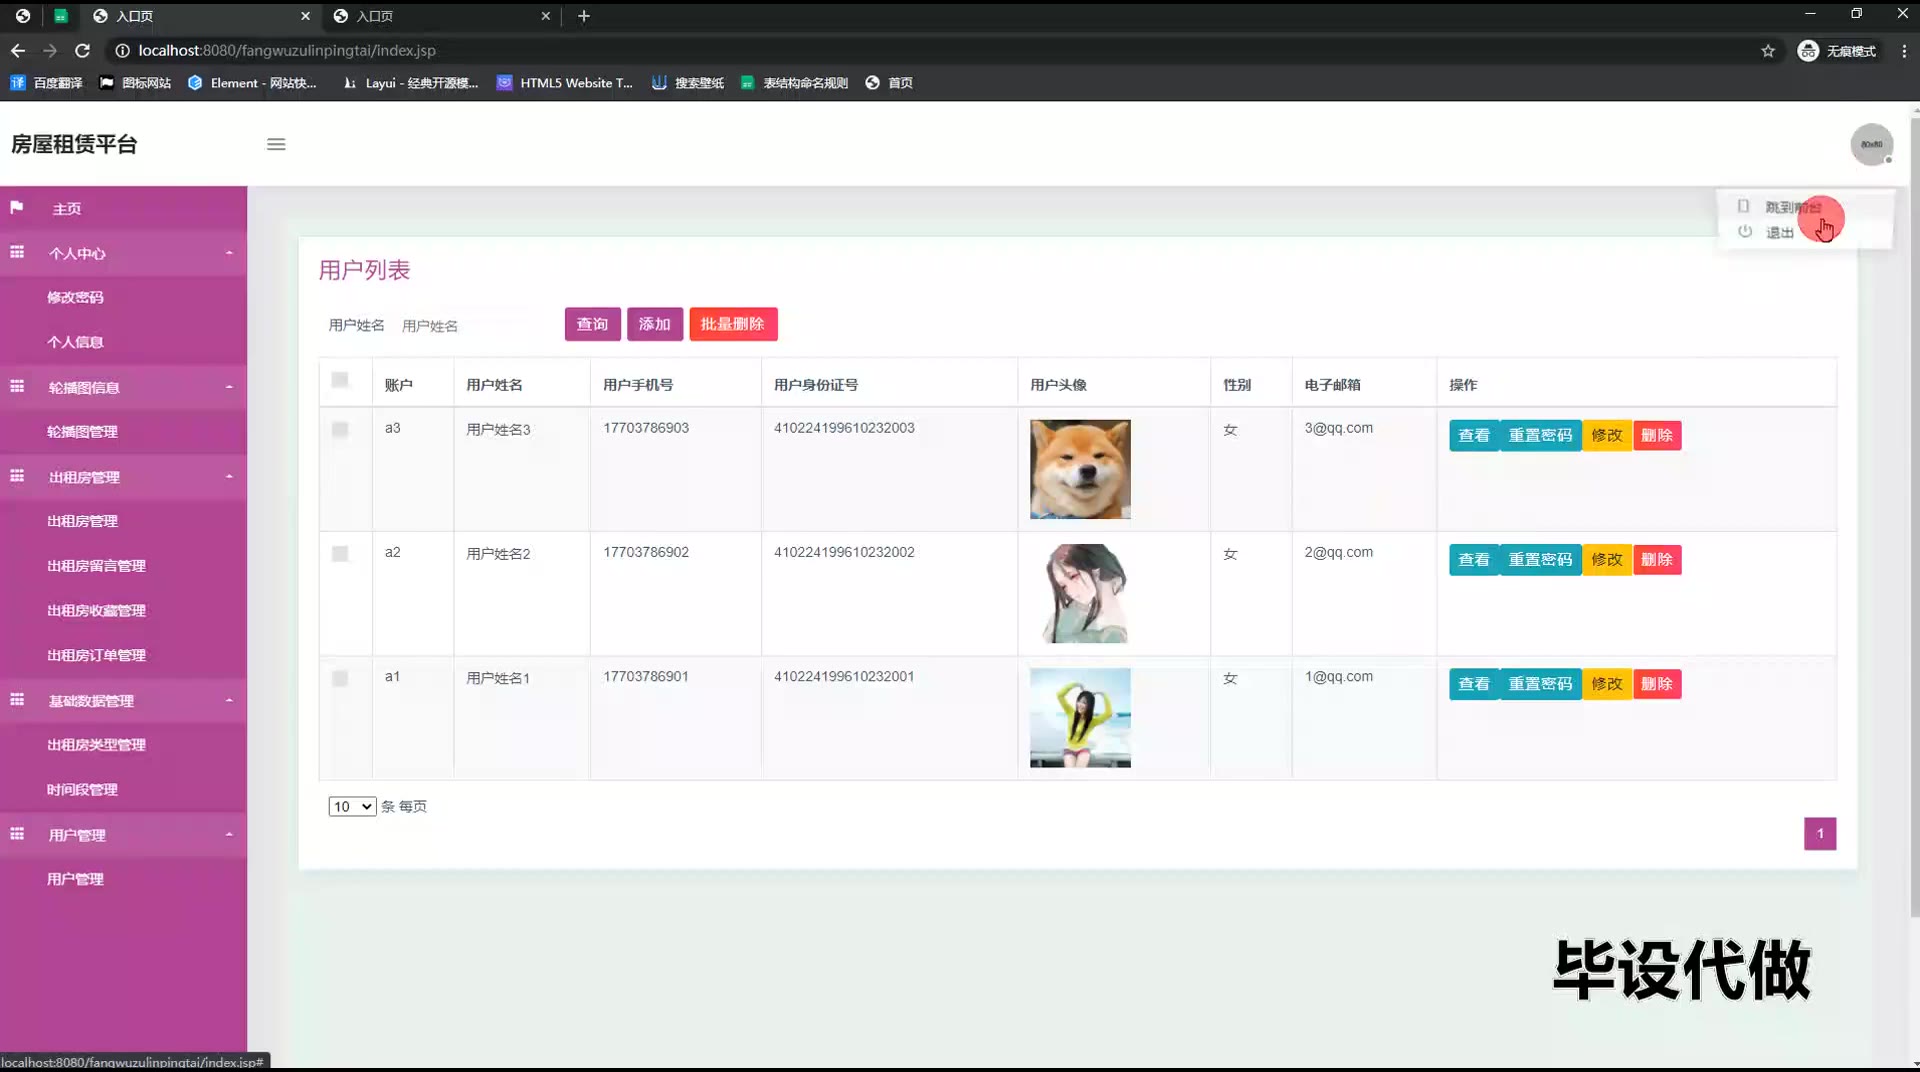
Task: Click 重置密码 for account a2
Action: coord(1540,560)
